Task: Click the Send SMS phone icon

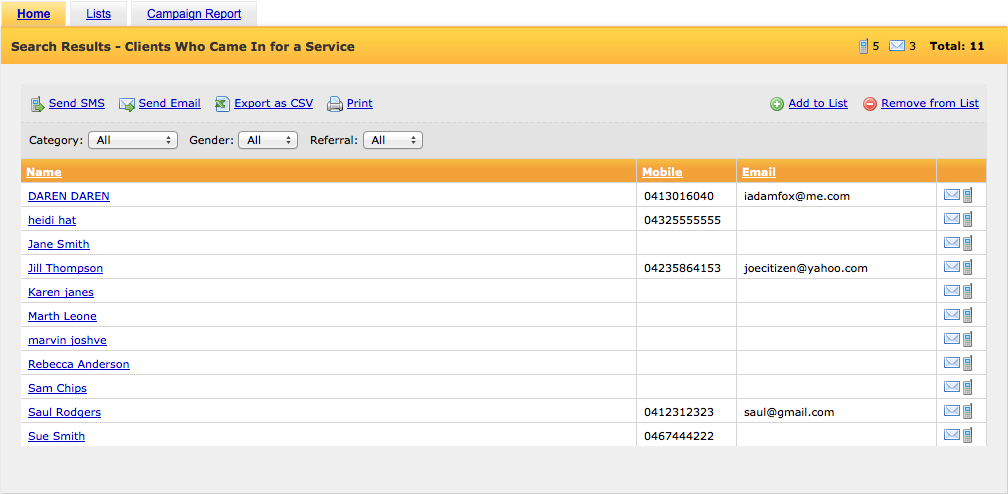Action: 38,104
